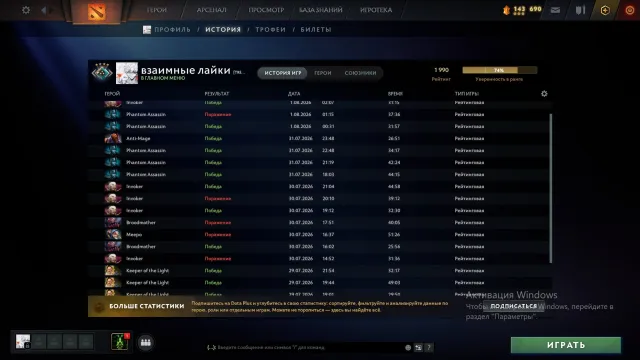This screenshot has width=640, height=360.
Task: Open match table settings gear icon
Action: (x=544, y=93)
